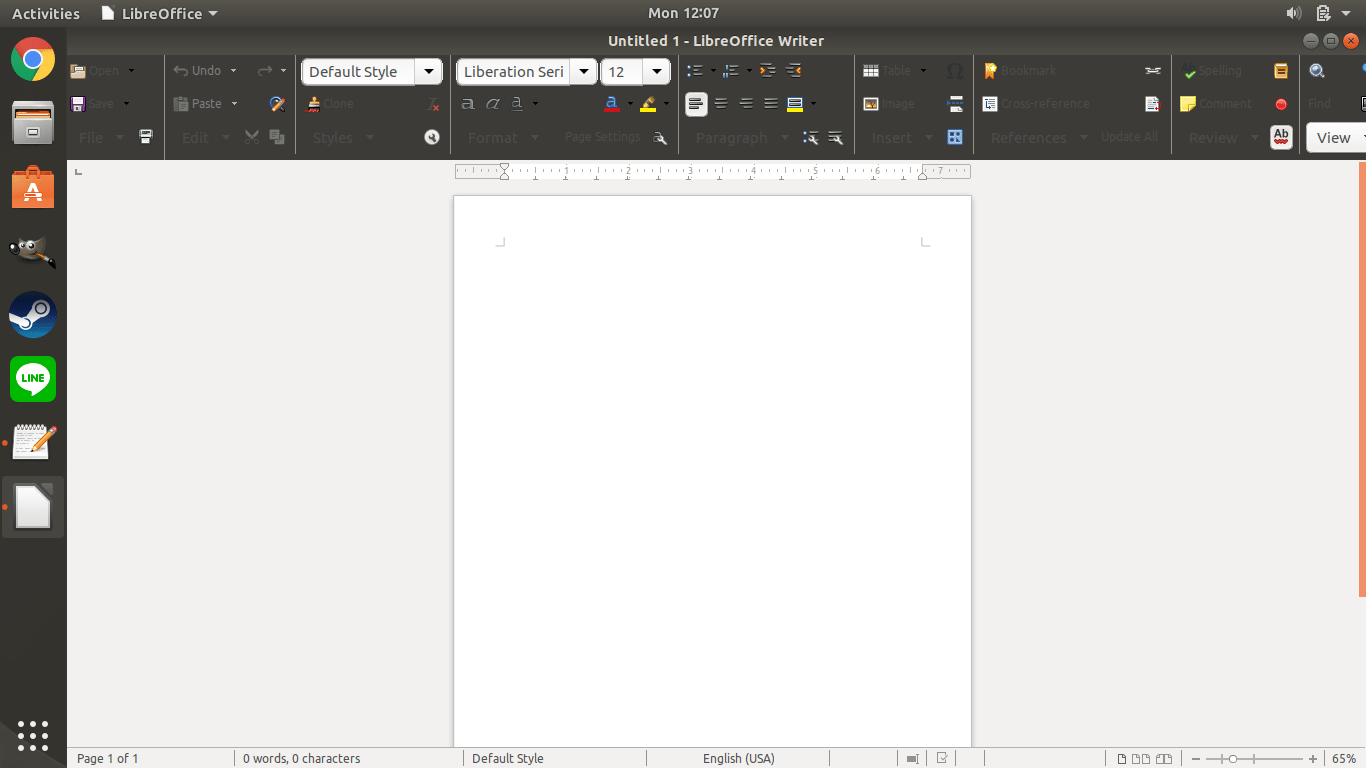Screen dimensions: 1366x768
Task: Open the Styles group menu
Action: (x=343, y=138)
